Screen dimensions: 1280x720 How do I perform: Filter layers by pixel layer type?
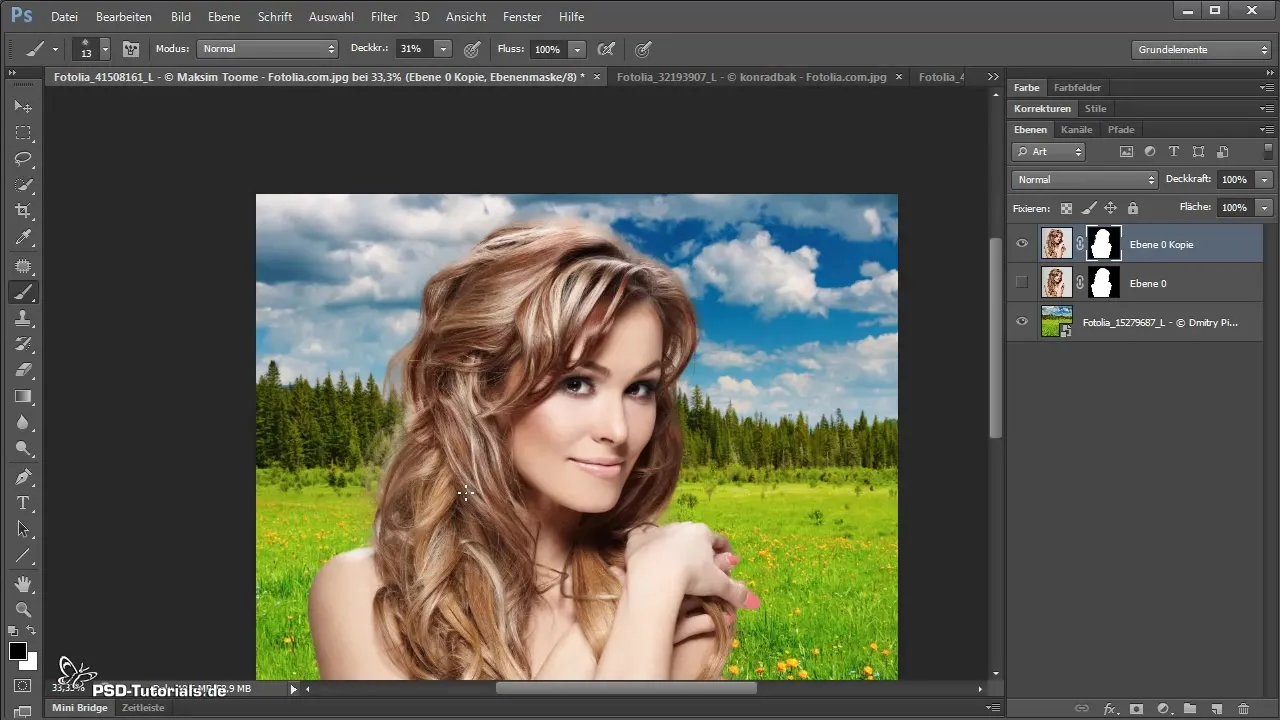pos(1126,152)
